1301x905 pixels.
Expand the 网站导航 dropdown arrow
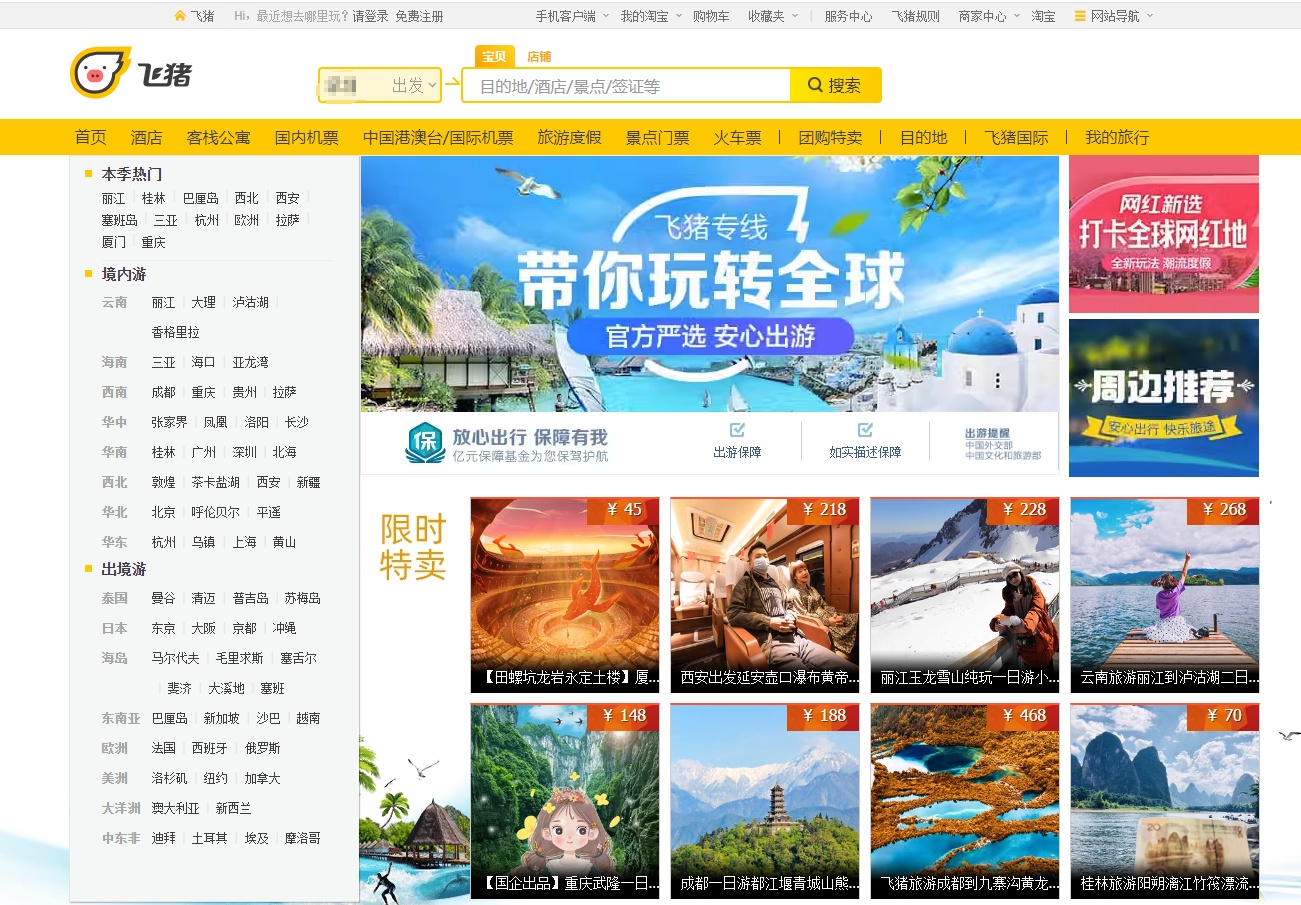pos(1150,16)
